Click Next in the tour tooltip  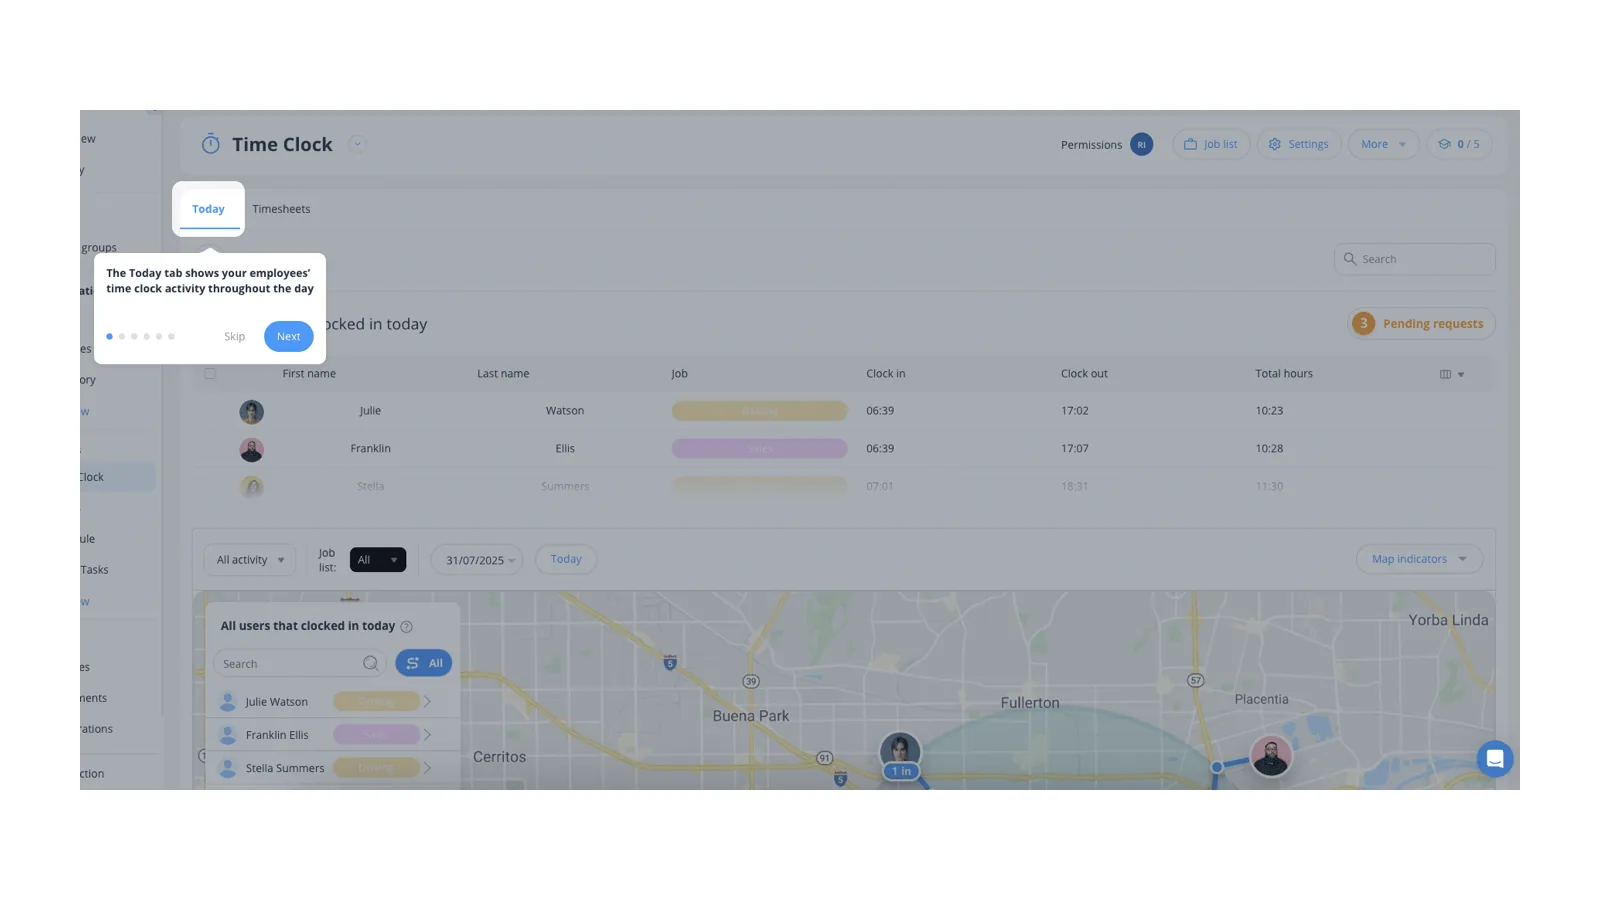tap(288, 336)
